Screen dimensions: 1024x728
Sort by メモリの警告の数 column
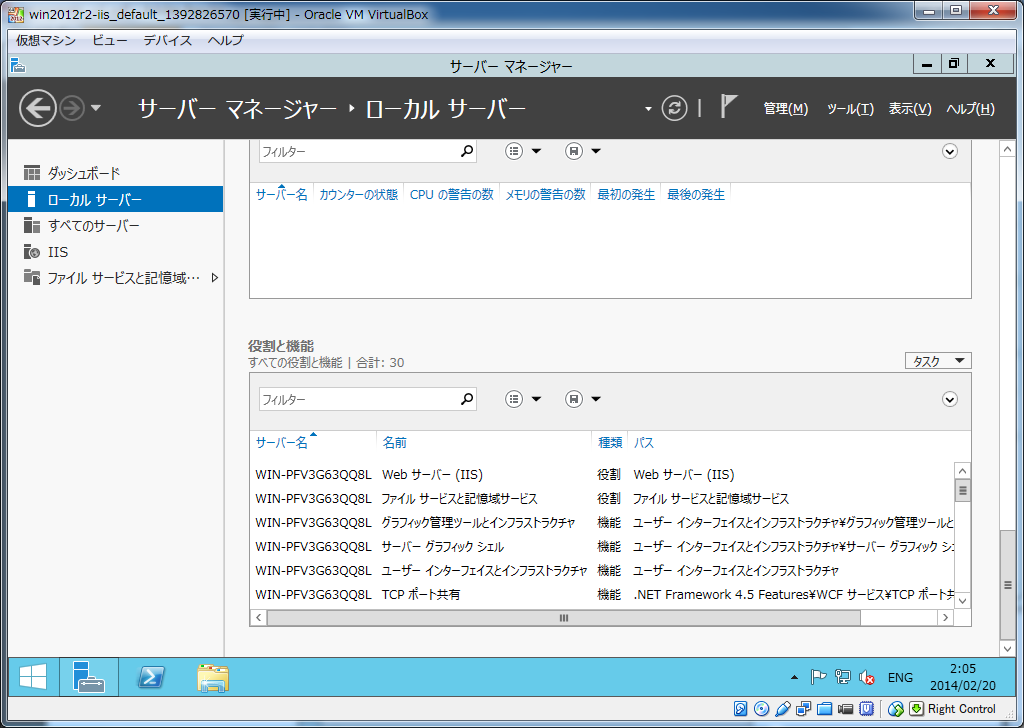click(x=545, y=195)
